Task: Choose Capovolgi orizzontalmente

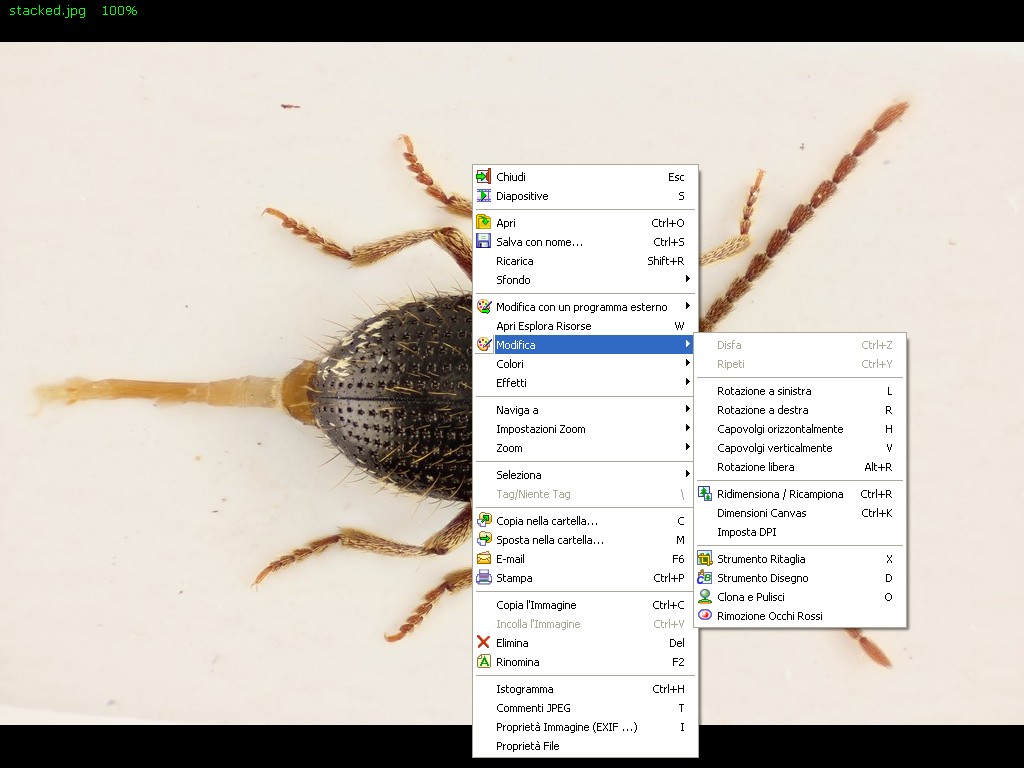Action: point(780,429)
